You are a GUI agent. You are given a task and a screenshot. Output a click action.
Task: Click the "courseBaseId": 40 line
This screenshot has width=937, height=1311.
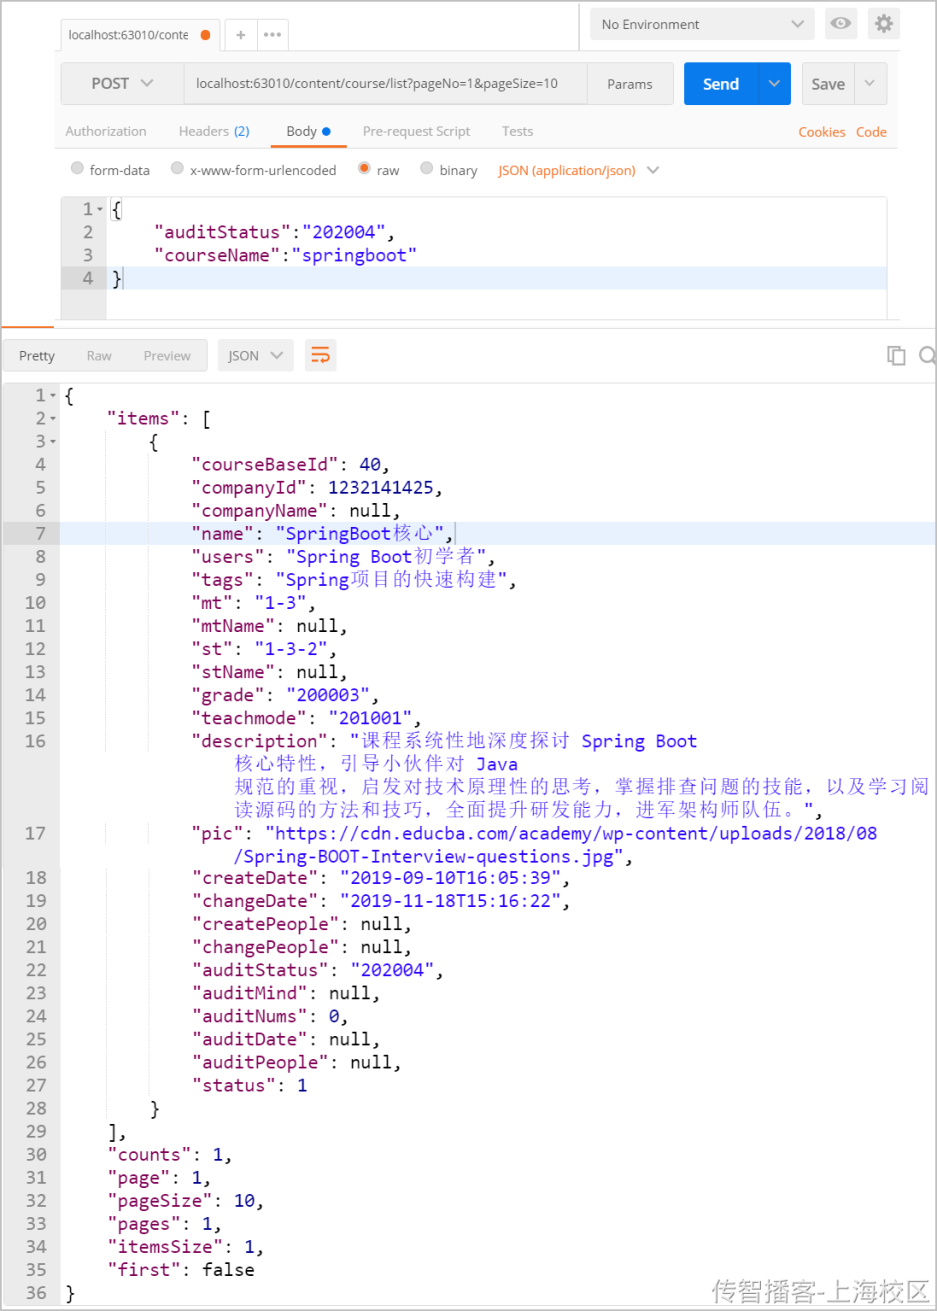(x=290, y=465)
